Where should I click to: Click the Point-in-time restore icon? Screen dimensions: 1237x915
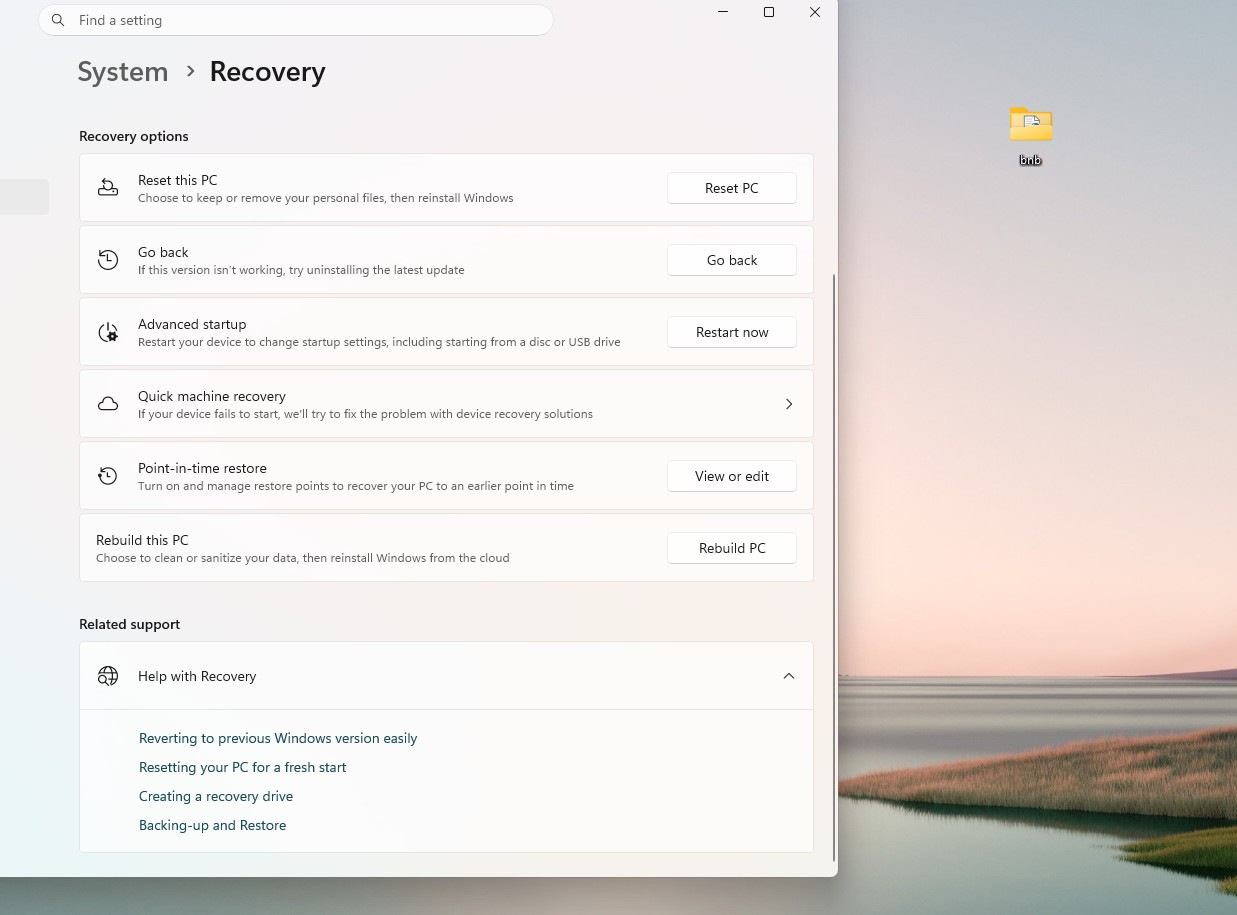(x=108, y=476)
